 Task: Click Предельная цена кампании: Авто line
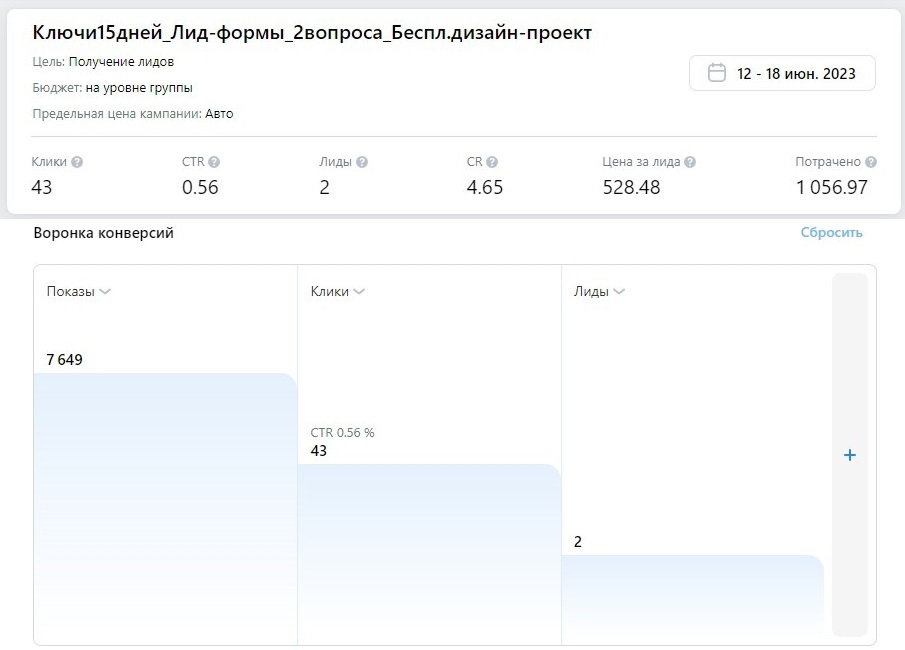tap(133, 114)
